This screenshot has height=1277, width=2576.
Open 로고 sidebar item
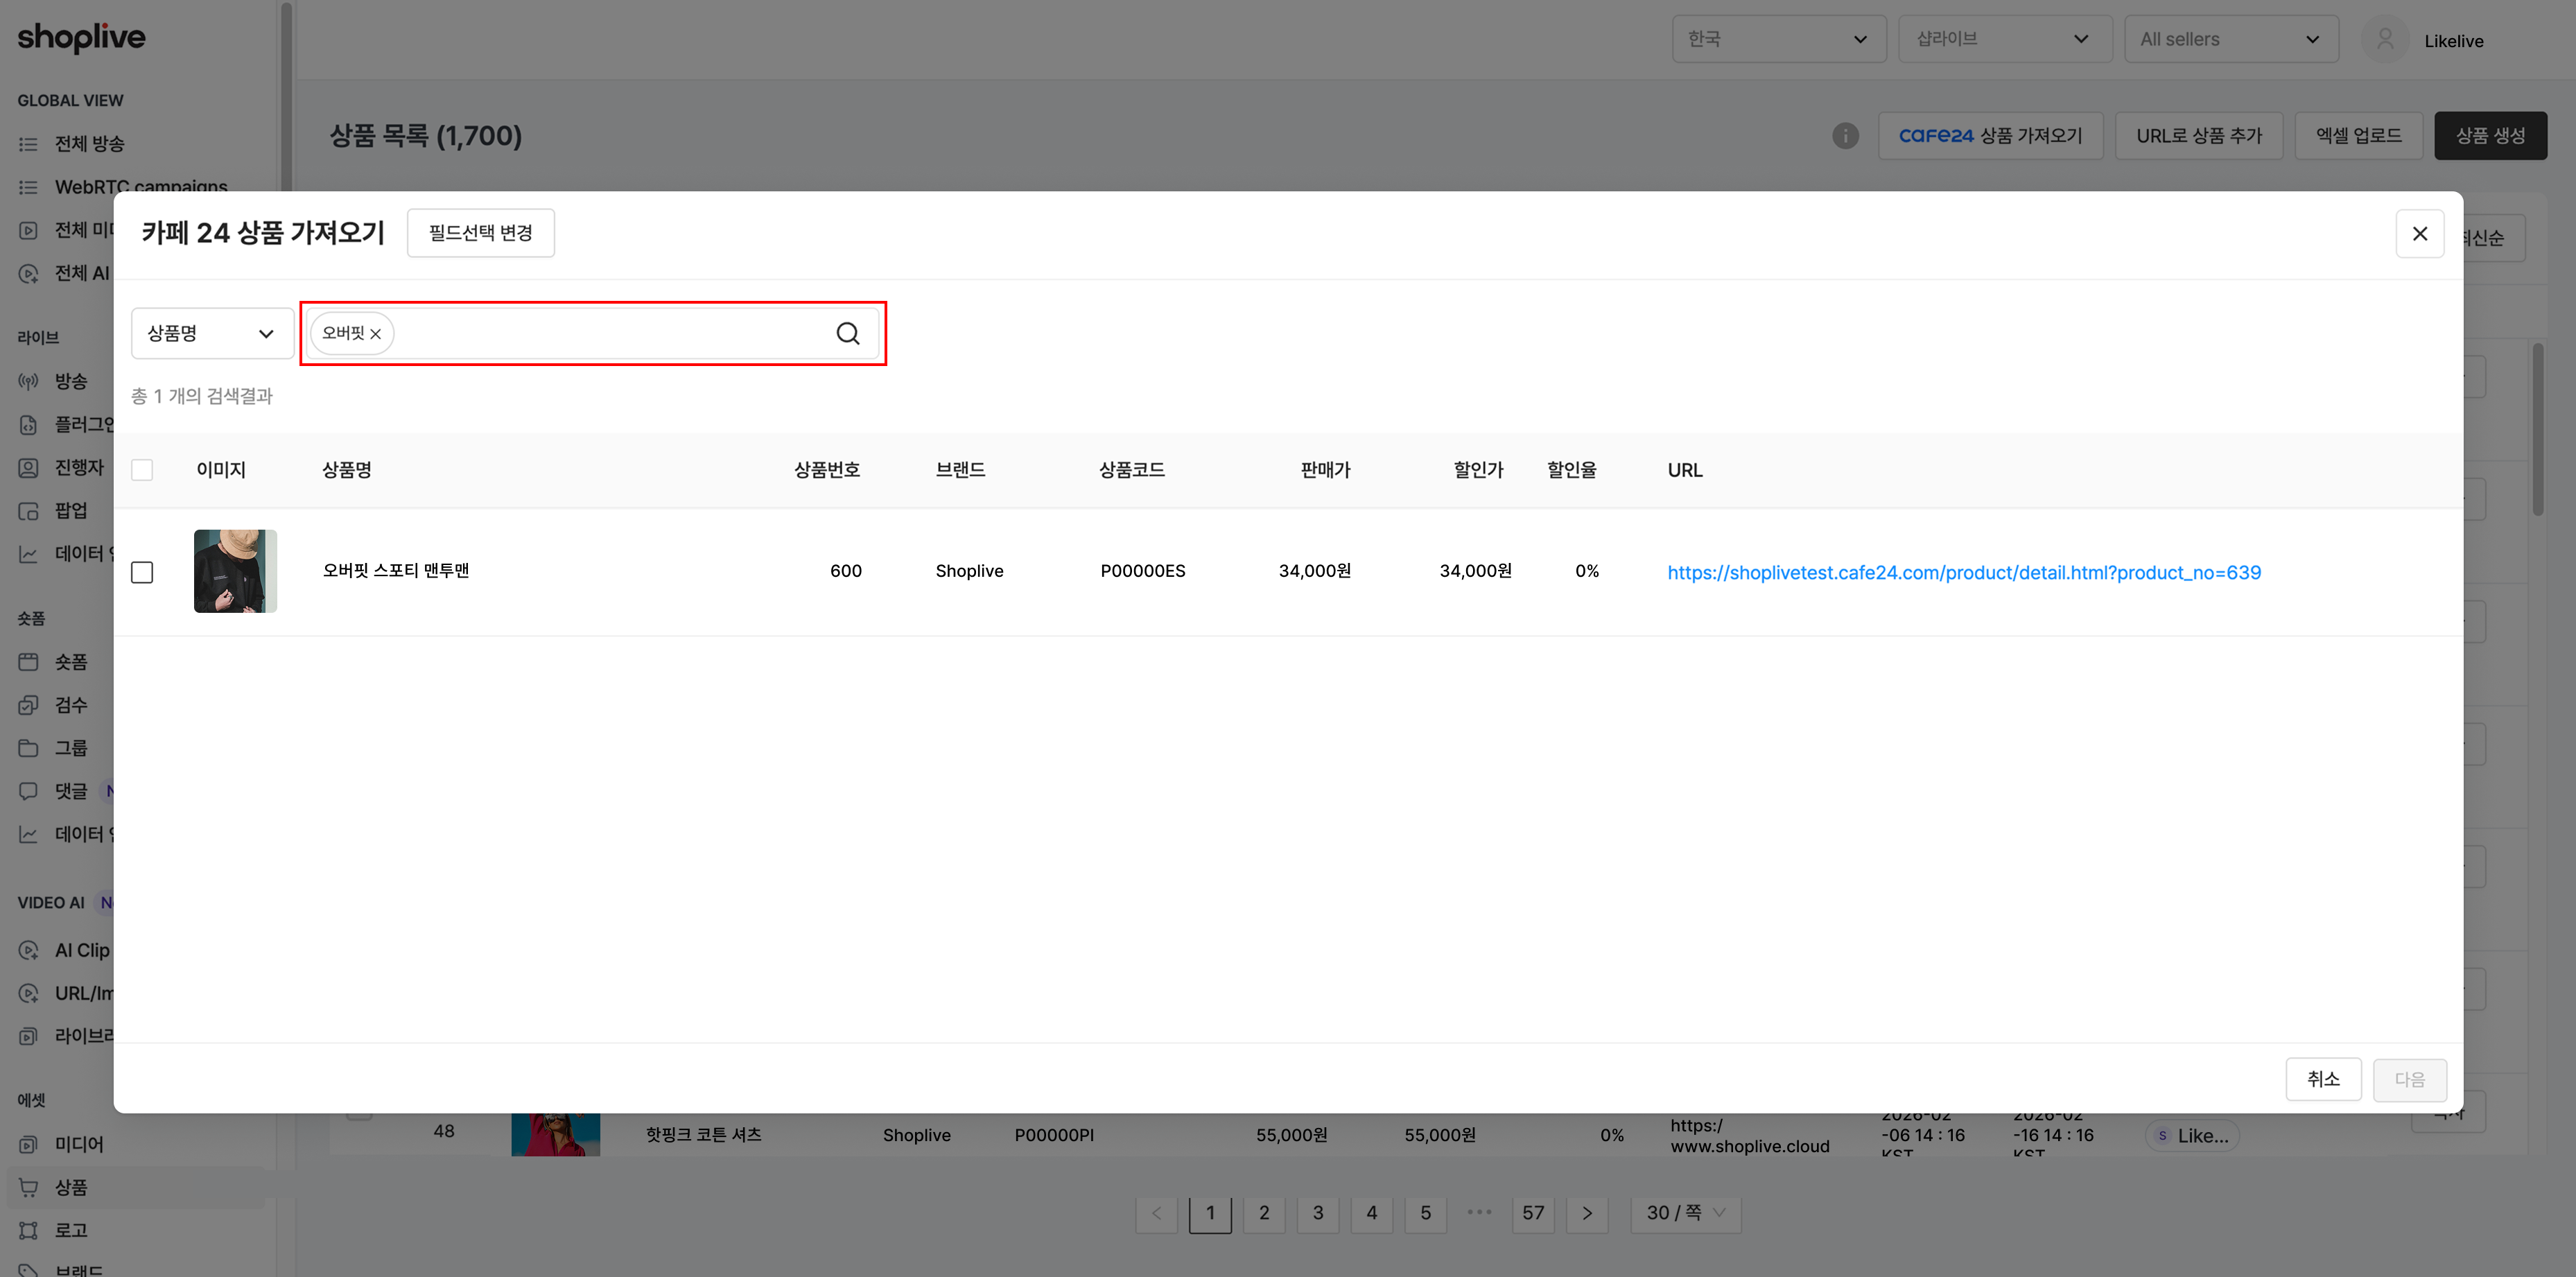point(70,1230)
